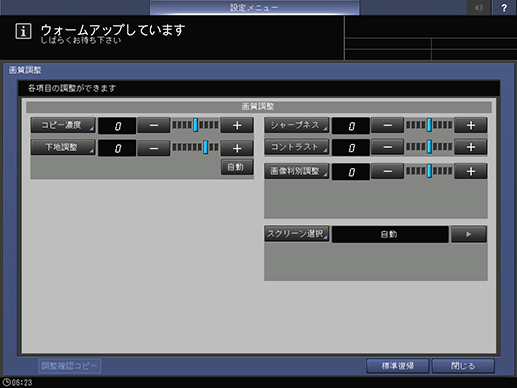Increase コピー濃度 with plus button
Screen dimensions: 517x388
coord(237,125)
